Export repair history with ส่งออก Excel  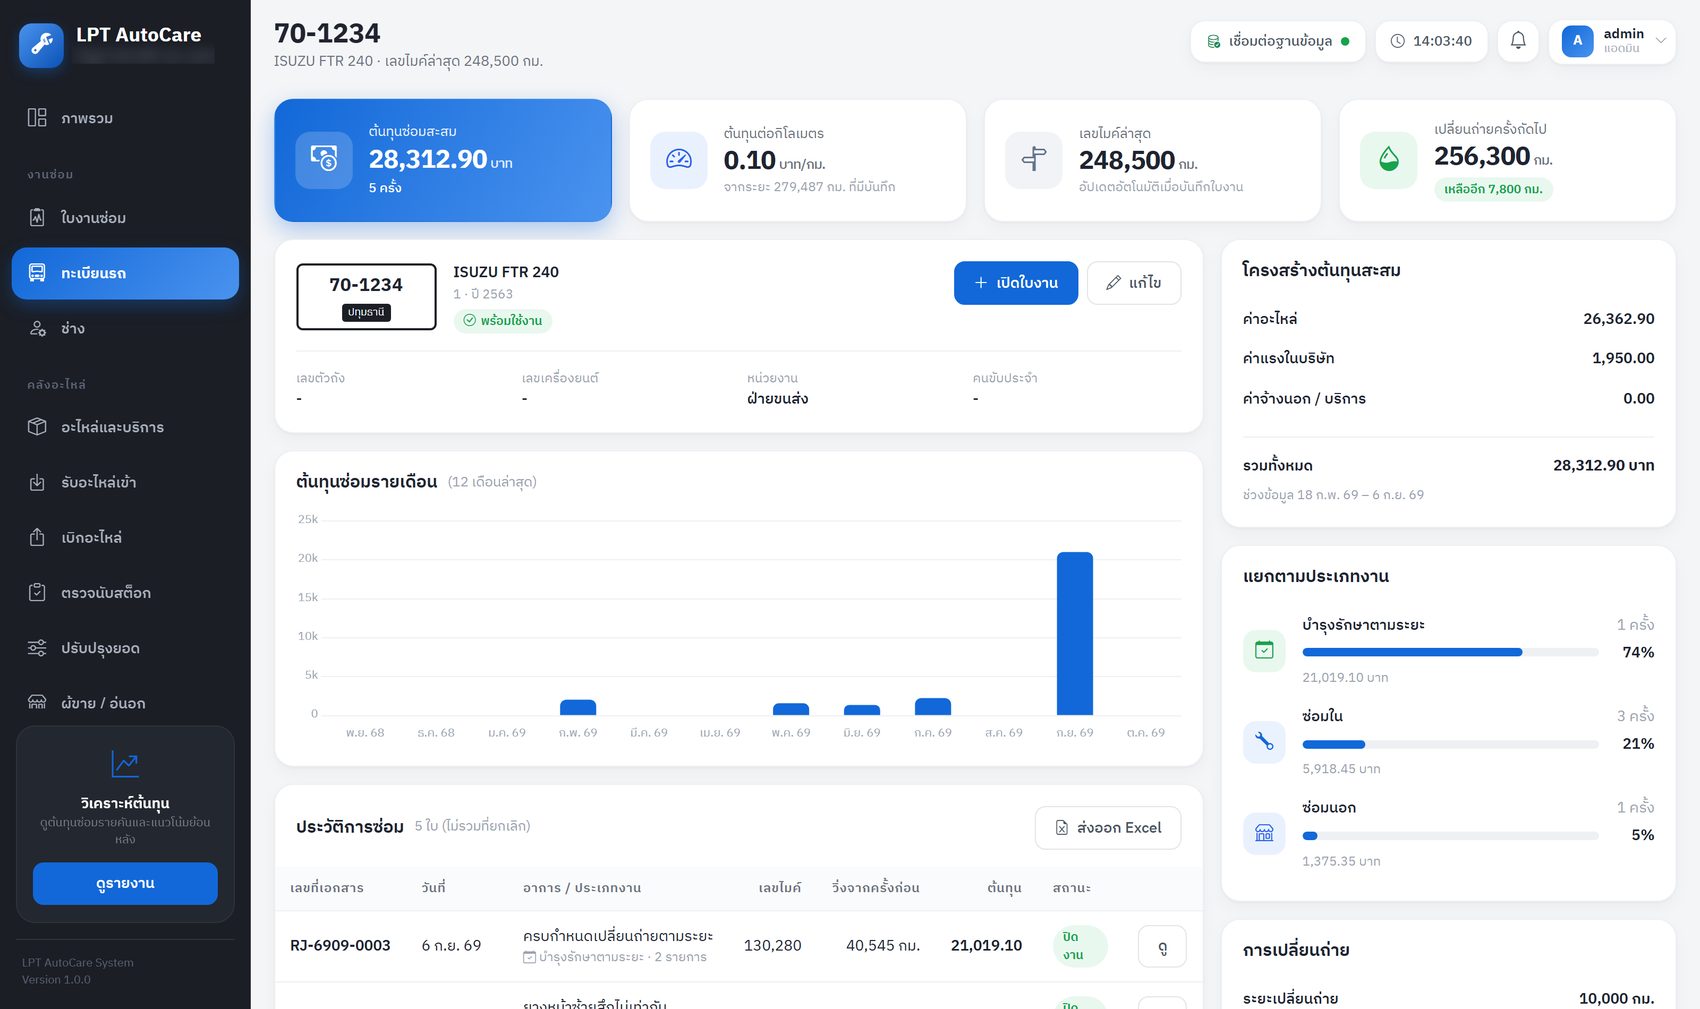pos(1108,828)
